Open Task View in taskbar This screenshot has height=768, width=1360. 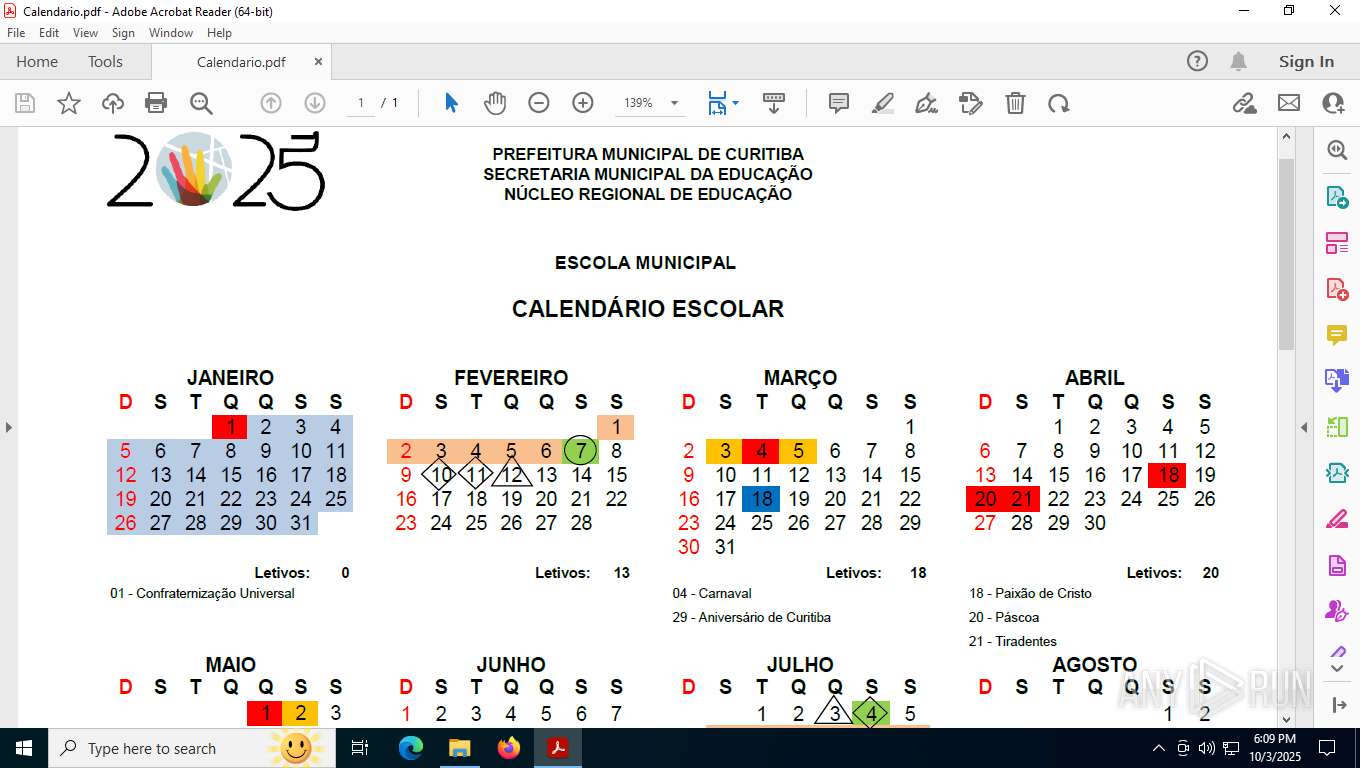click(361, 748)
